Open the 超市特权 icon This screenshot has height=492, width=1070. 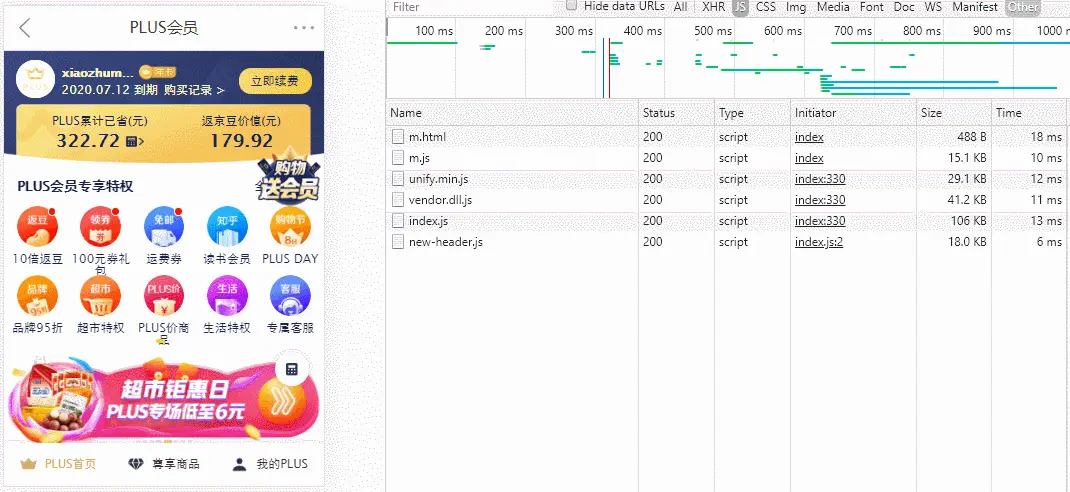pos(100,295)
